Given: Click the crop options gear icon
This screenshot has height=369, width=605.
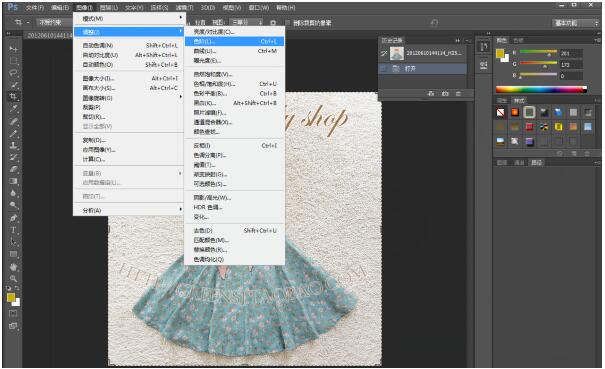Looking at the screenshot, I should 273,23.
